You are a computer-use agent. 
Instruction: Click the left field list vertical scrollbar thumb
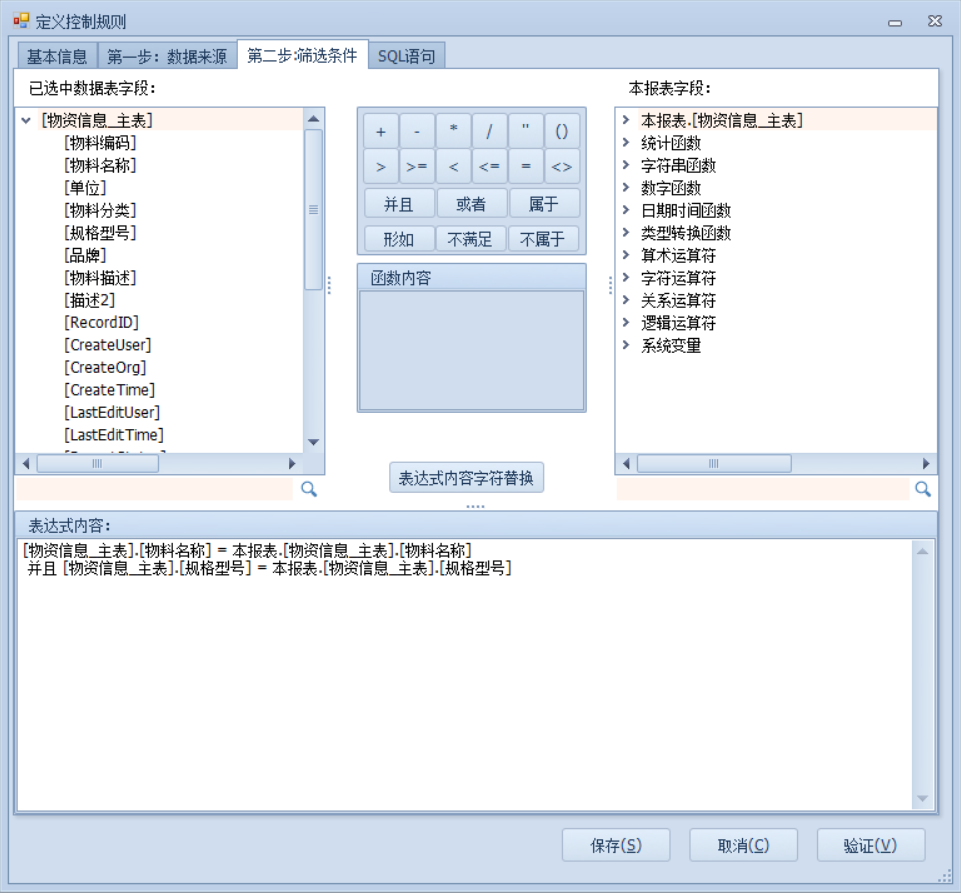(313, 210)
